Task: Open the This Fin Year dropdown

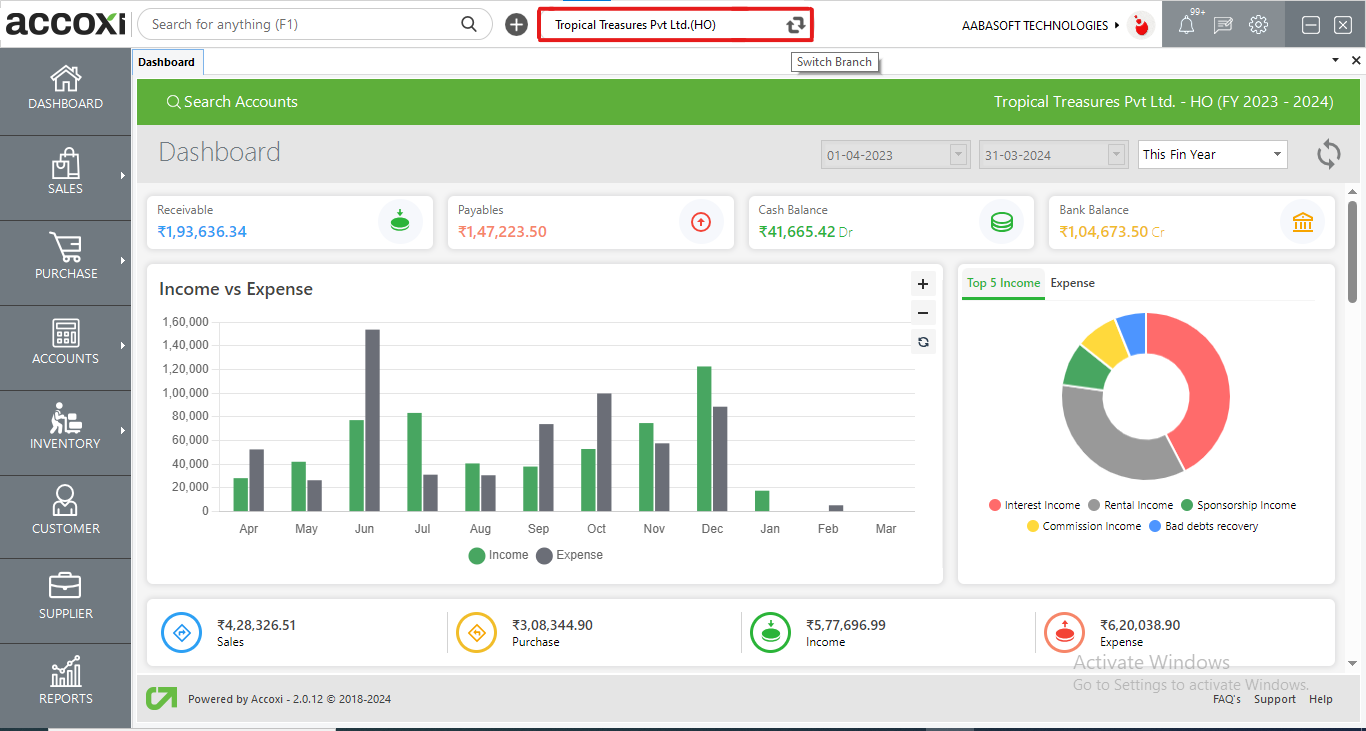Action: pyautogui.click(x=1213, y=155)
